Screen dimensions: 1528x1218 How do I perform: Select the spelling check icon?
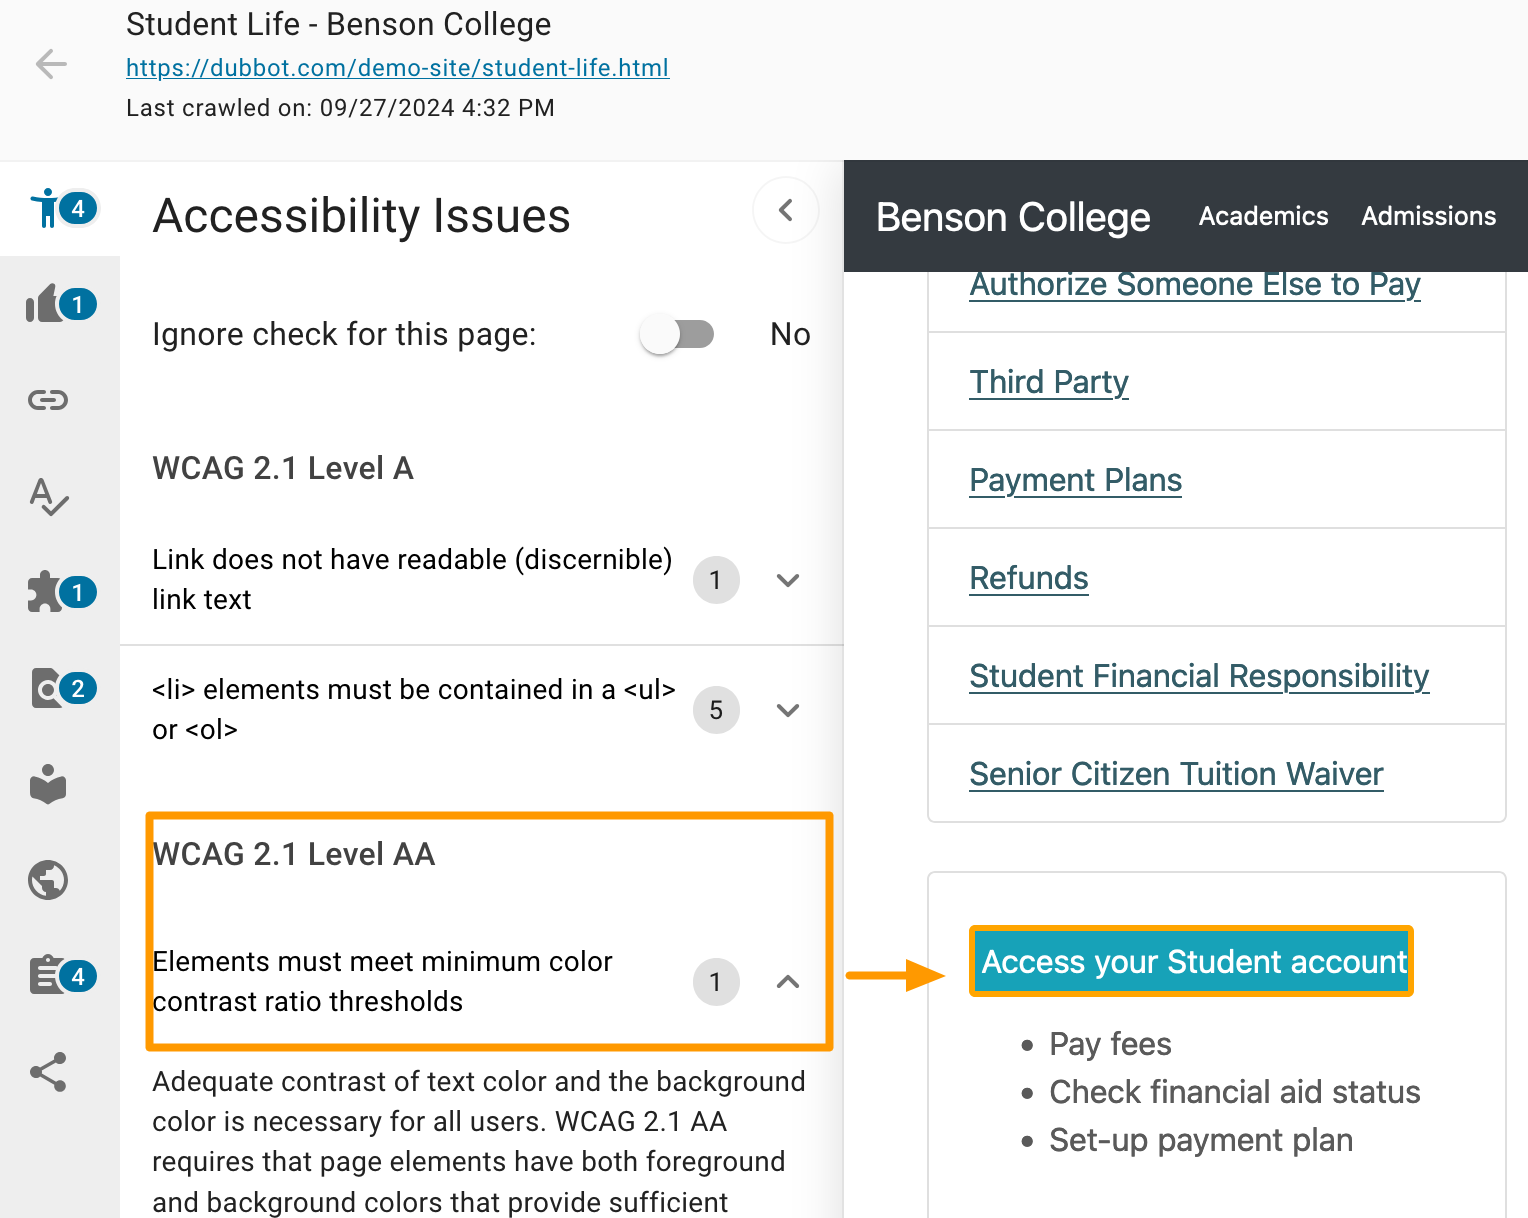point(48,496)
